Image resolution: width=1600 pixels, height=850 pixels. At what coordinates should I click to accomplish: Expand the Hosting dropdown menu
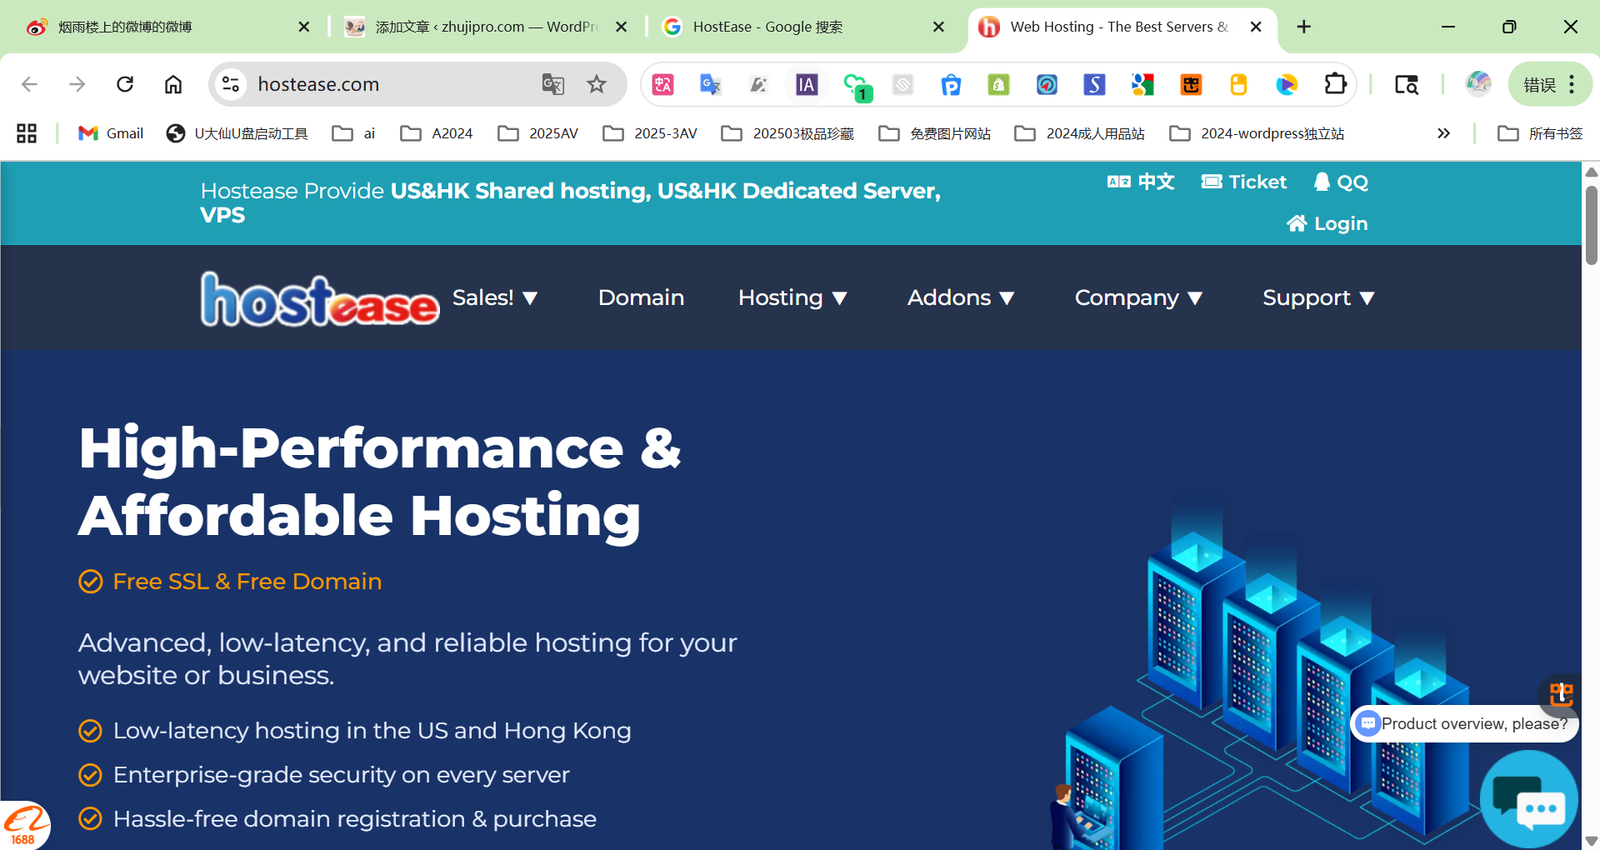tap(792, 298)
